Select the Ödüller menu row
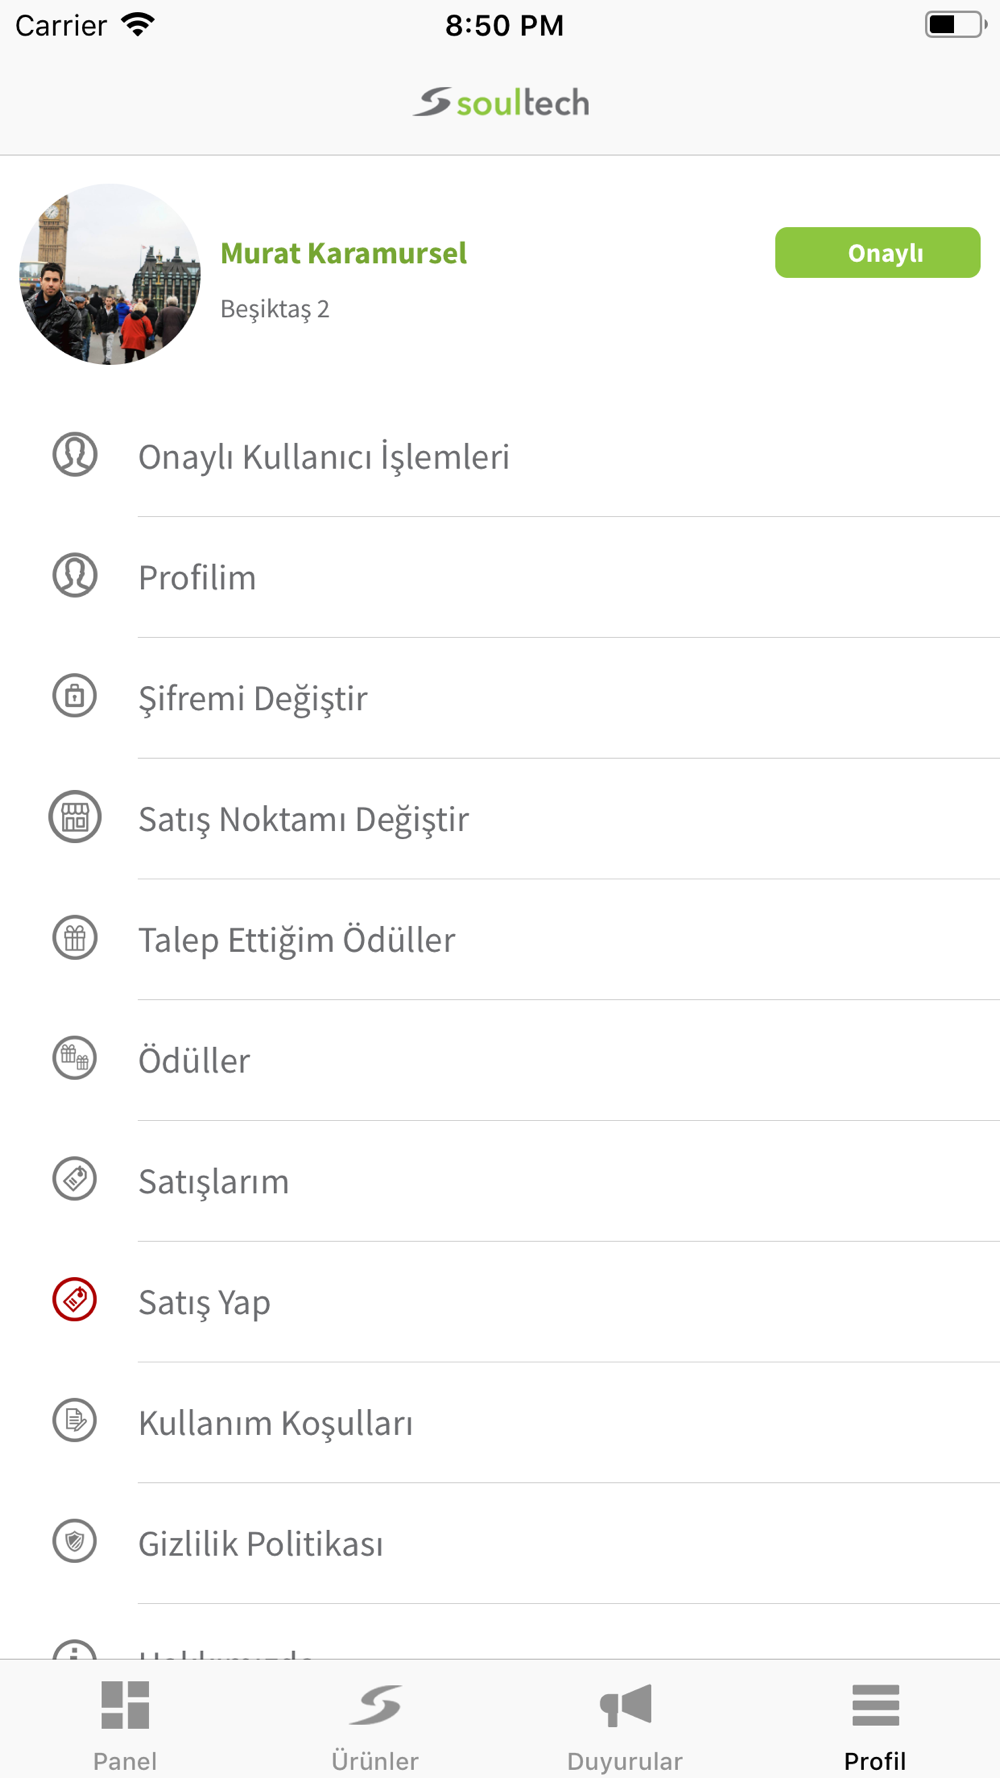The height and width of the screenshot is (1778, 1000). tap(500, 1060)
